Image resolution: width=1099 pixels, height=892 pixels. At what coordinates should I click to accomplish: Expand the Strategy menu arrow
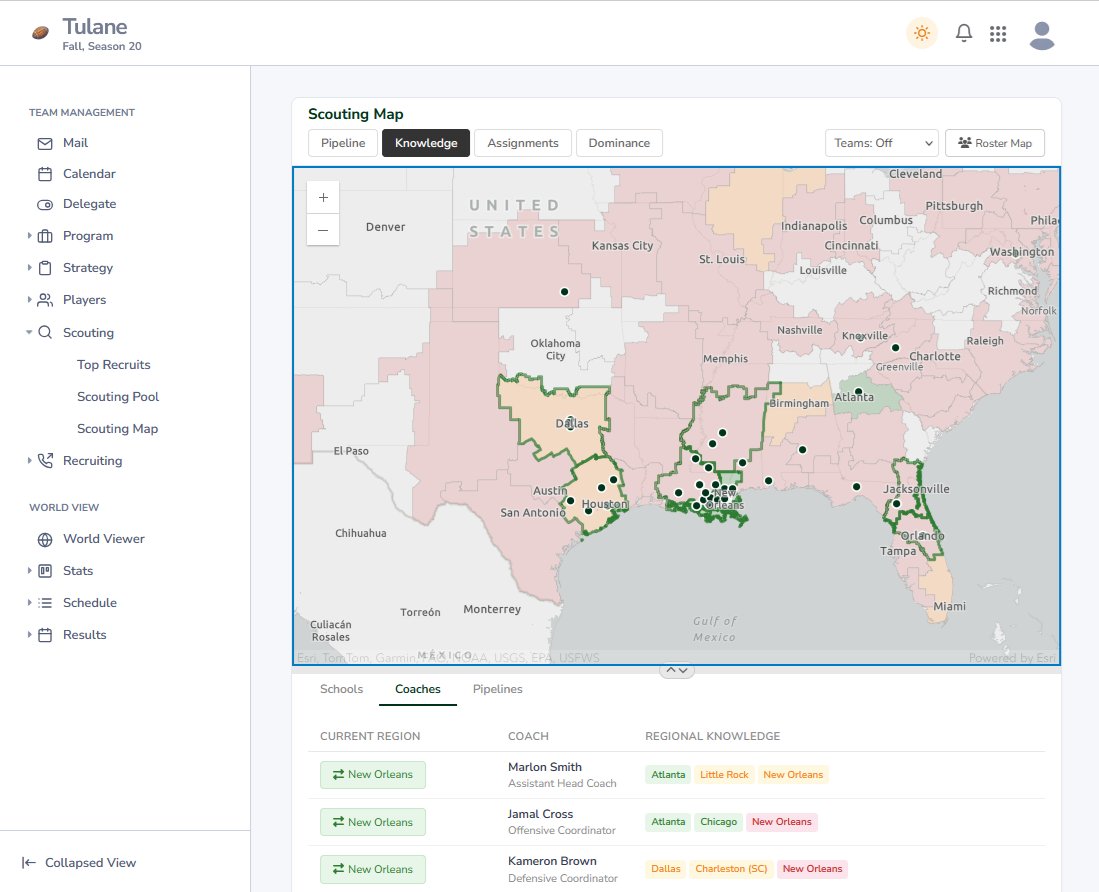coord(29,268)
